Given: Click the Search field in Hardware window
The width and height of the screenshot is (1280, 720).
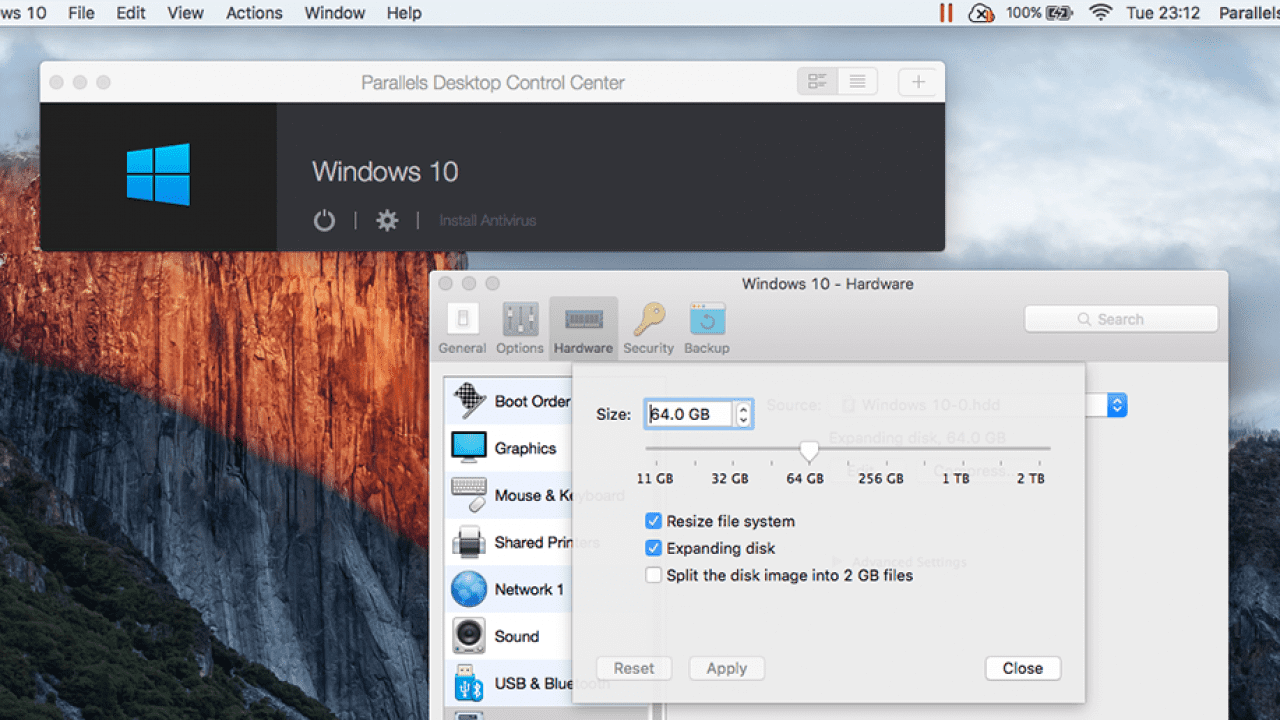Looking at the screenshot, I should pyautogui.click(x=1121, y=319).
